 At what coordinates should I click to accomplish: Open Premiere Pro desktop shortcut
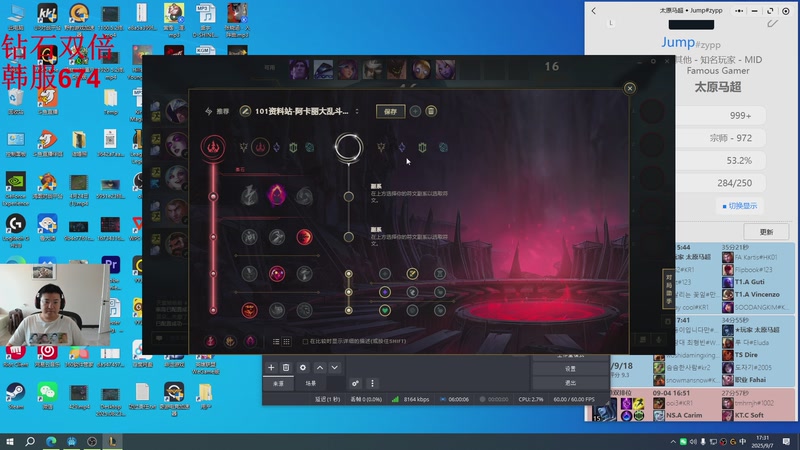coord(111,265)
